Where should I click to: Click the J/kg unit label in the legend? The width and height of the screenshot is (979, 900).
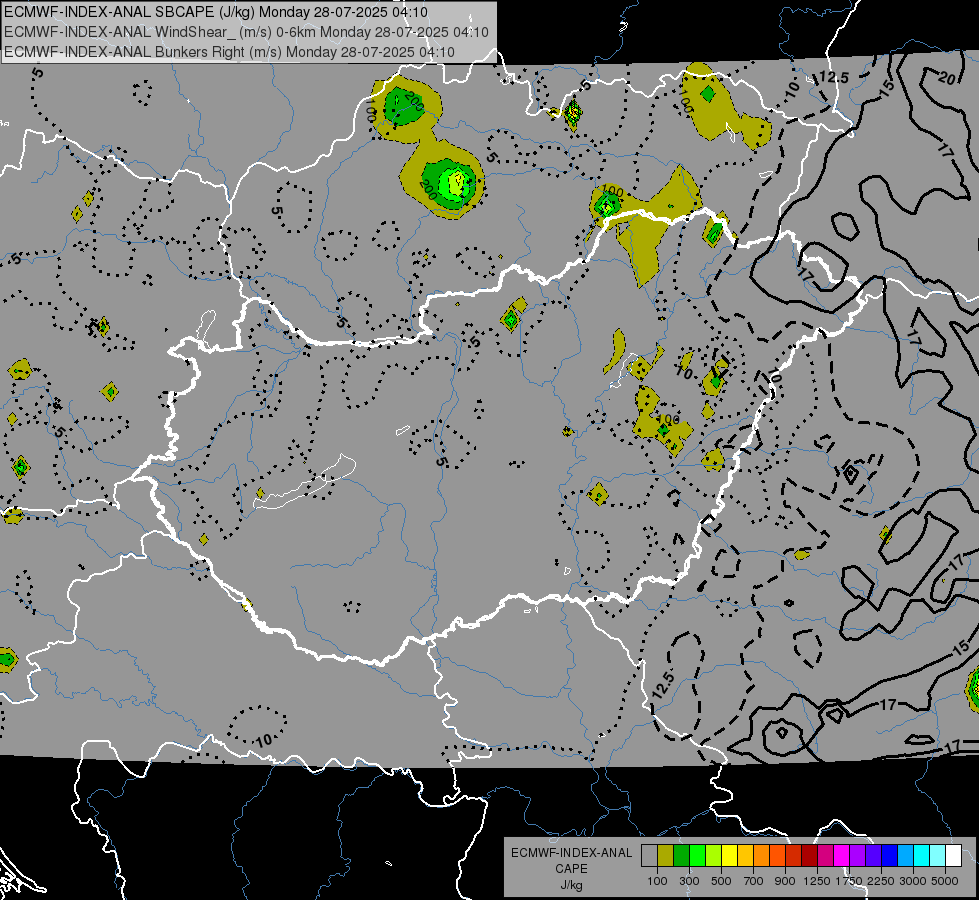point(571,885)
